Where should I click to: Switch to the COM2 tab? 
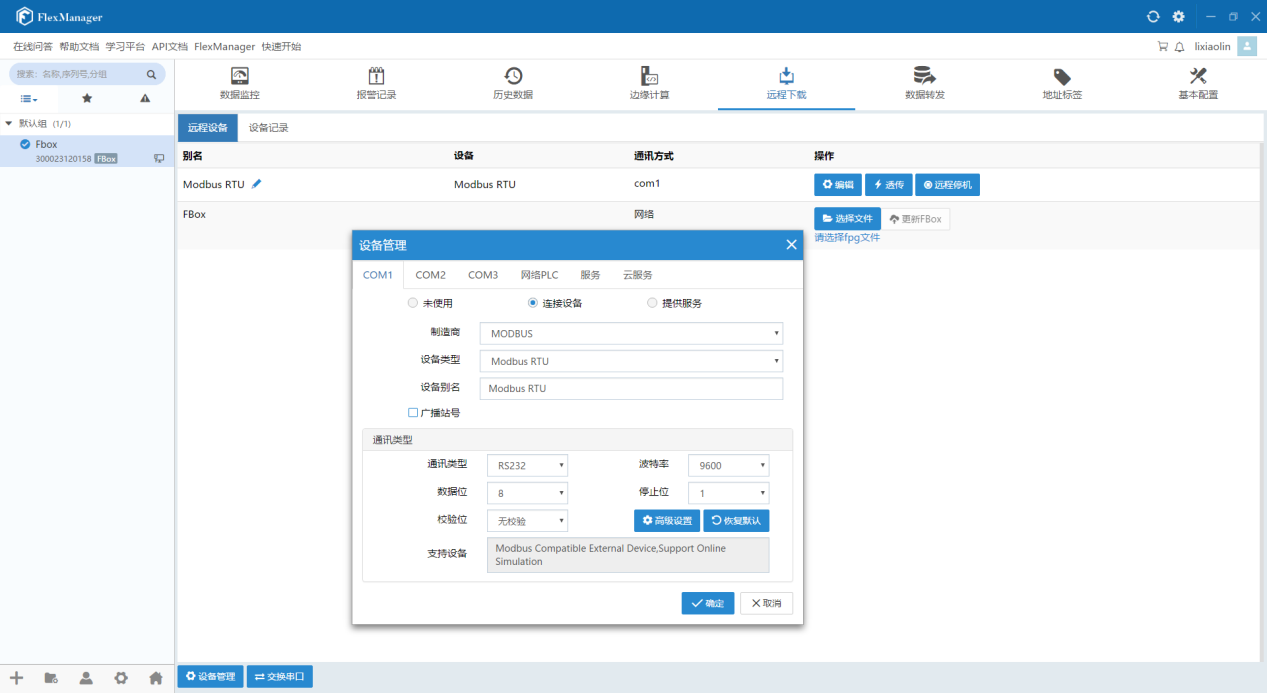tap(430, 275)
